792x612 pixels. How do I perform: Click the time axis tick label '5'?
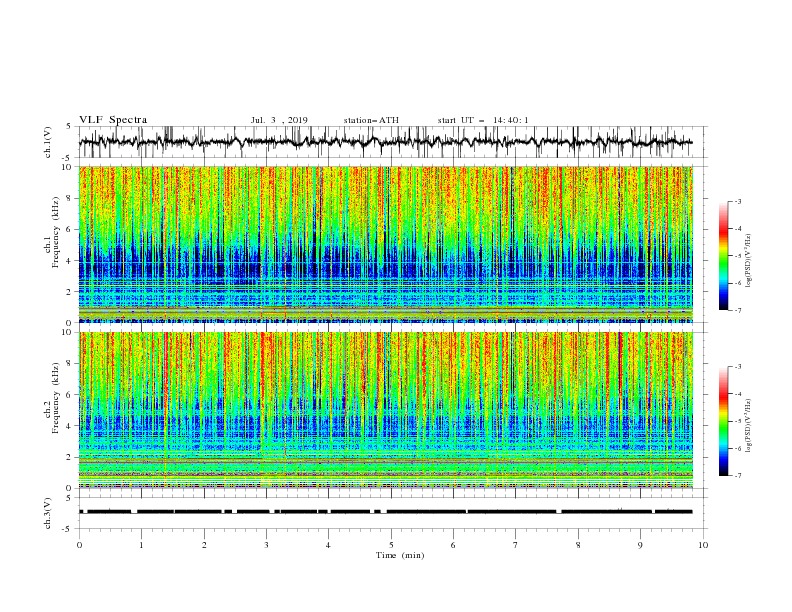[391, 545]
